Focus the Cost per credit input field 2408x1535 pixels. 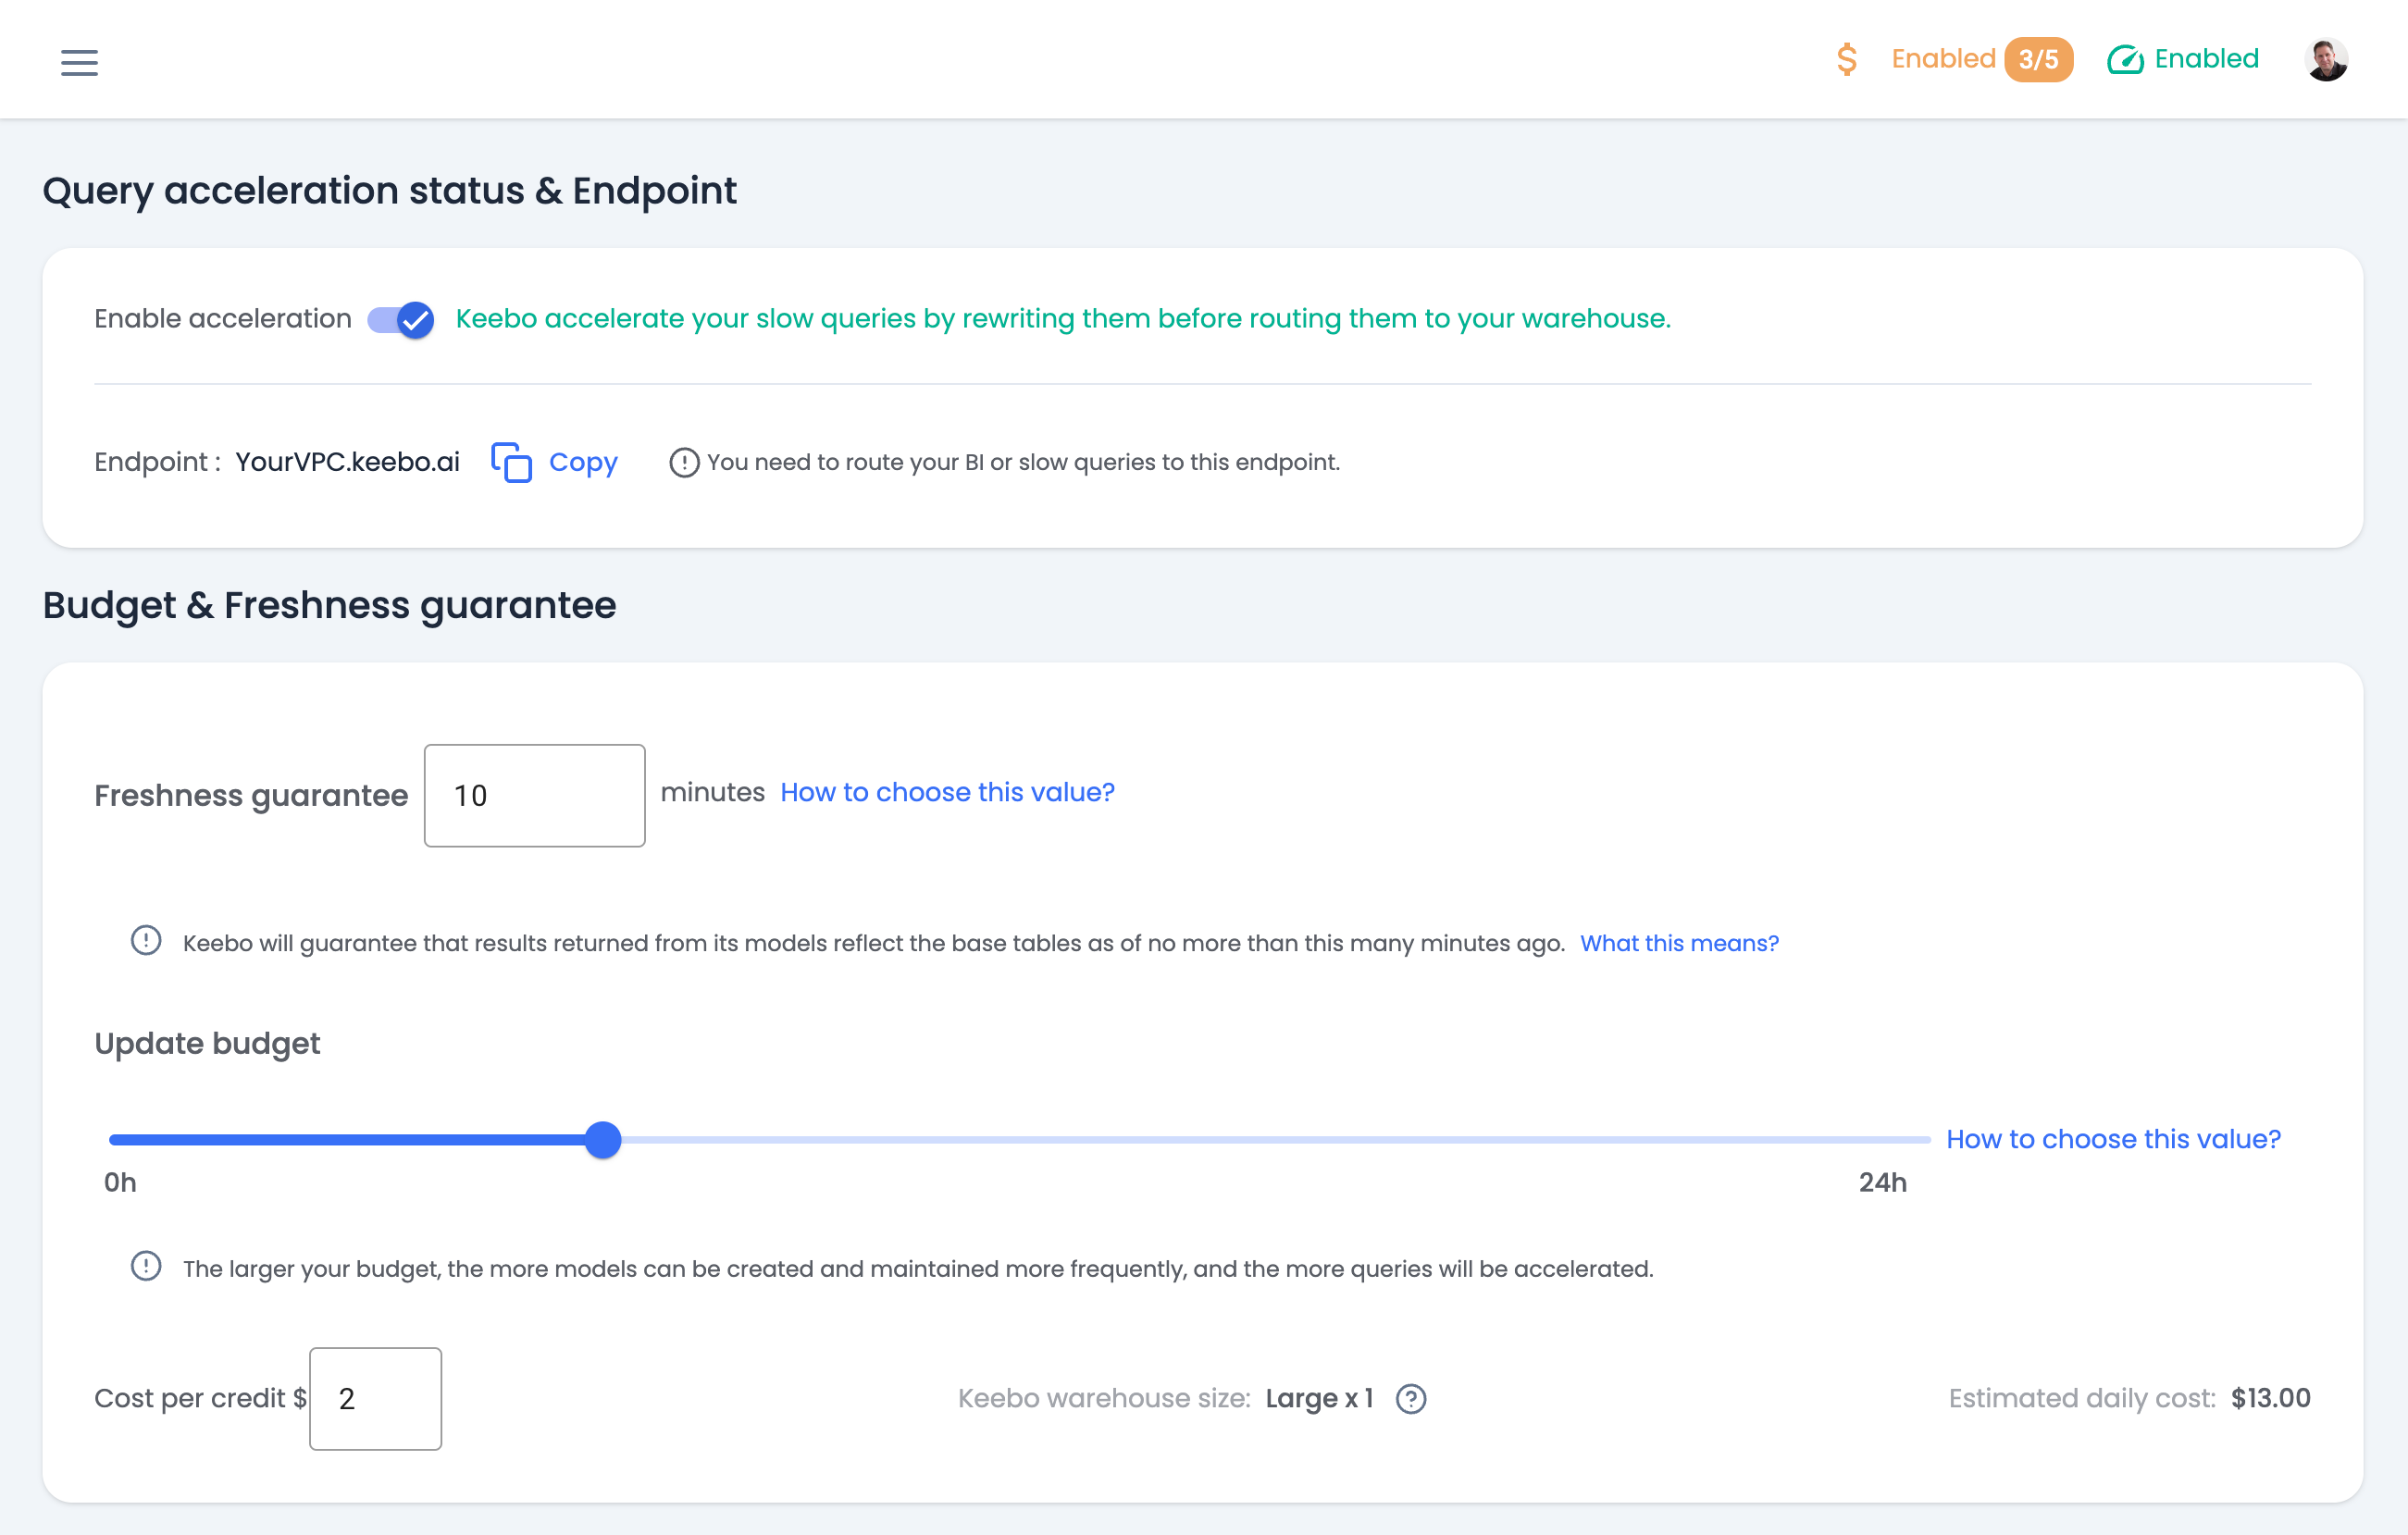click(x=375, y=1398)
